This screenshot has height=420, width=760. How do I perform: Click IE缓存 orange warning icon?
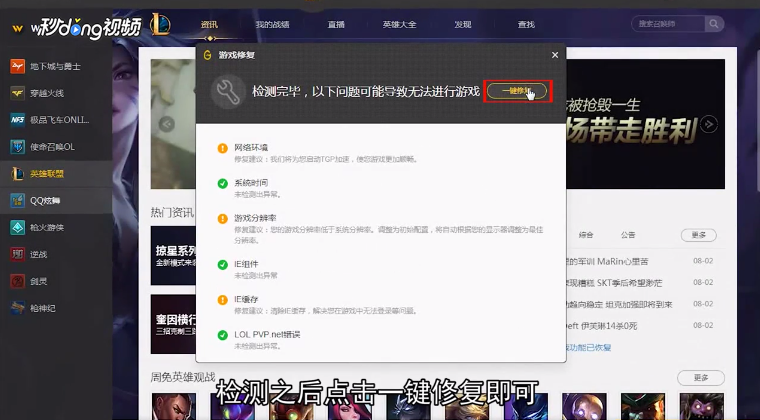222,300
